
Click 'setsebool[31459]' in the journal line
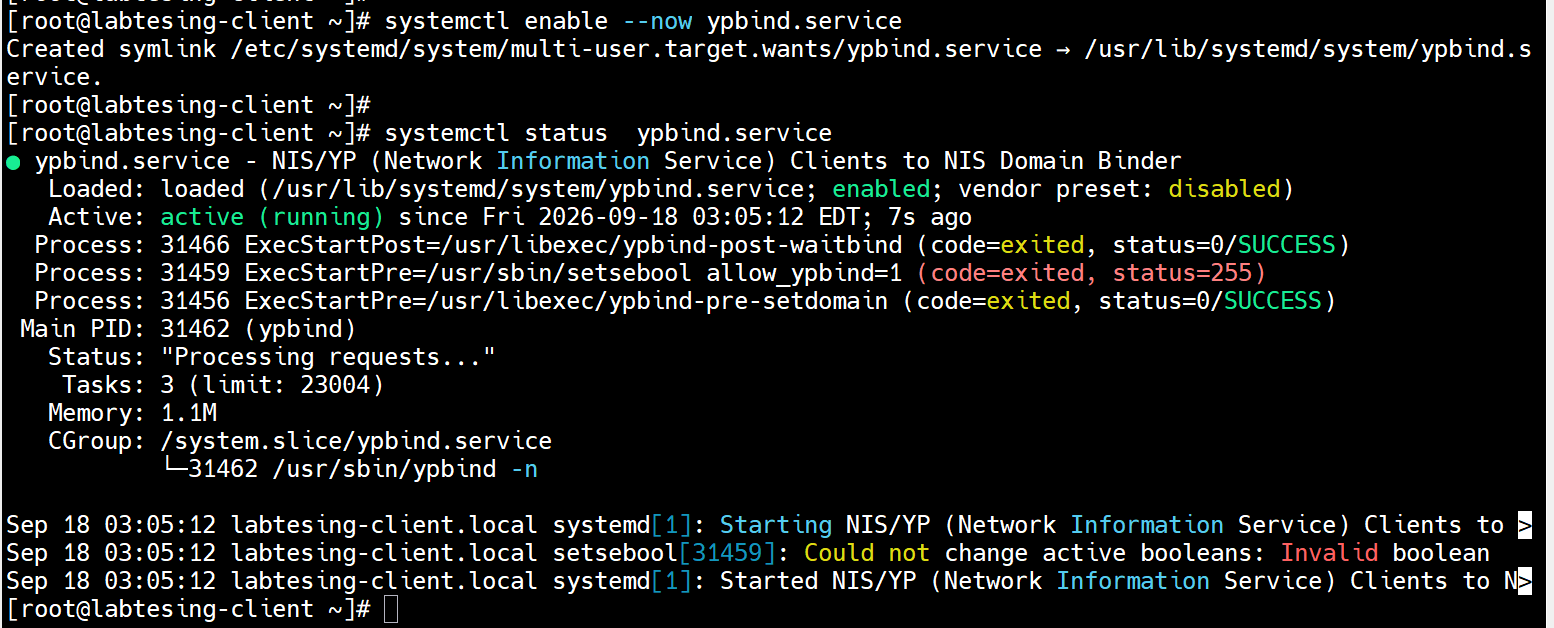point(664,553)
